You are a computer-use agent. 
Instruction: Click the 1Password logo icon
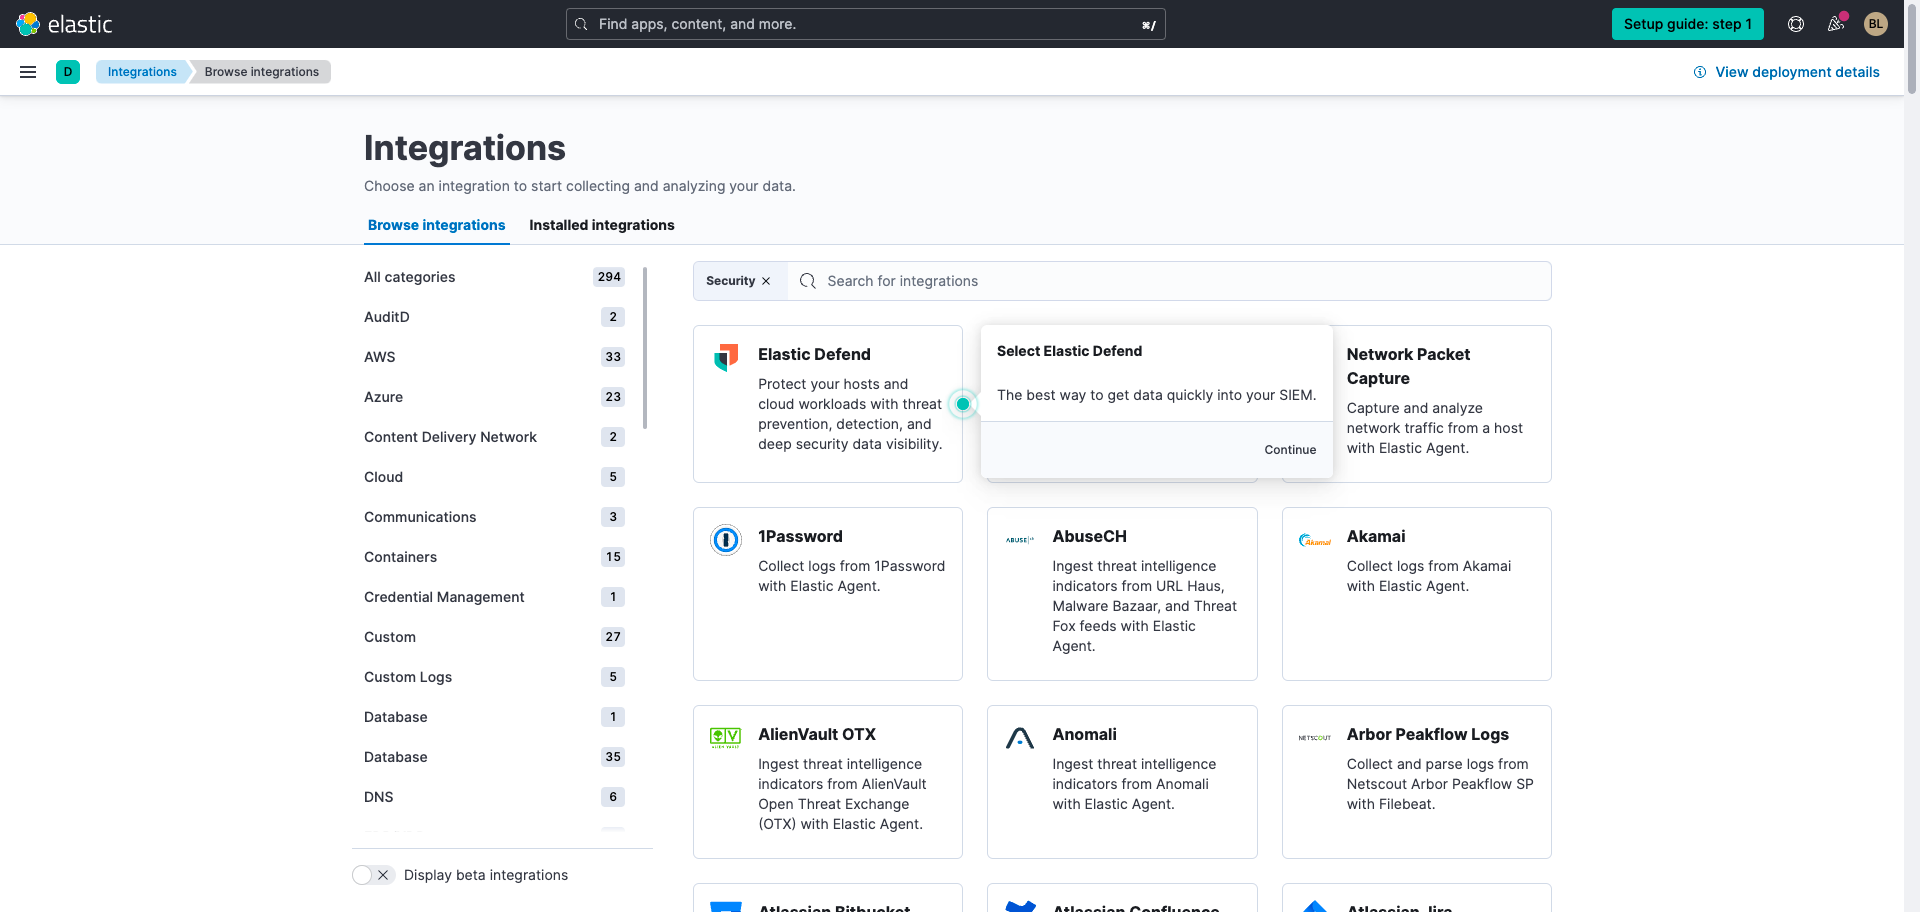726,540
